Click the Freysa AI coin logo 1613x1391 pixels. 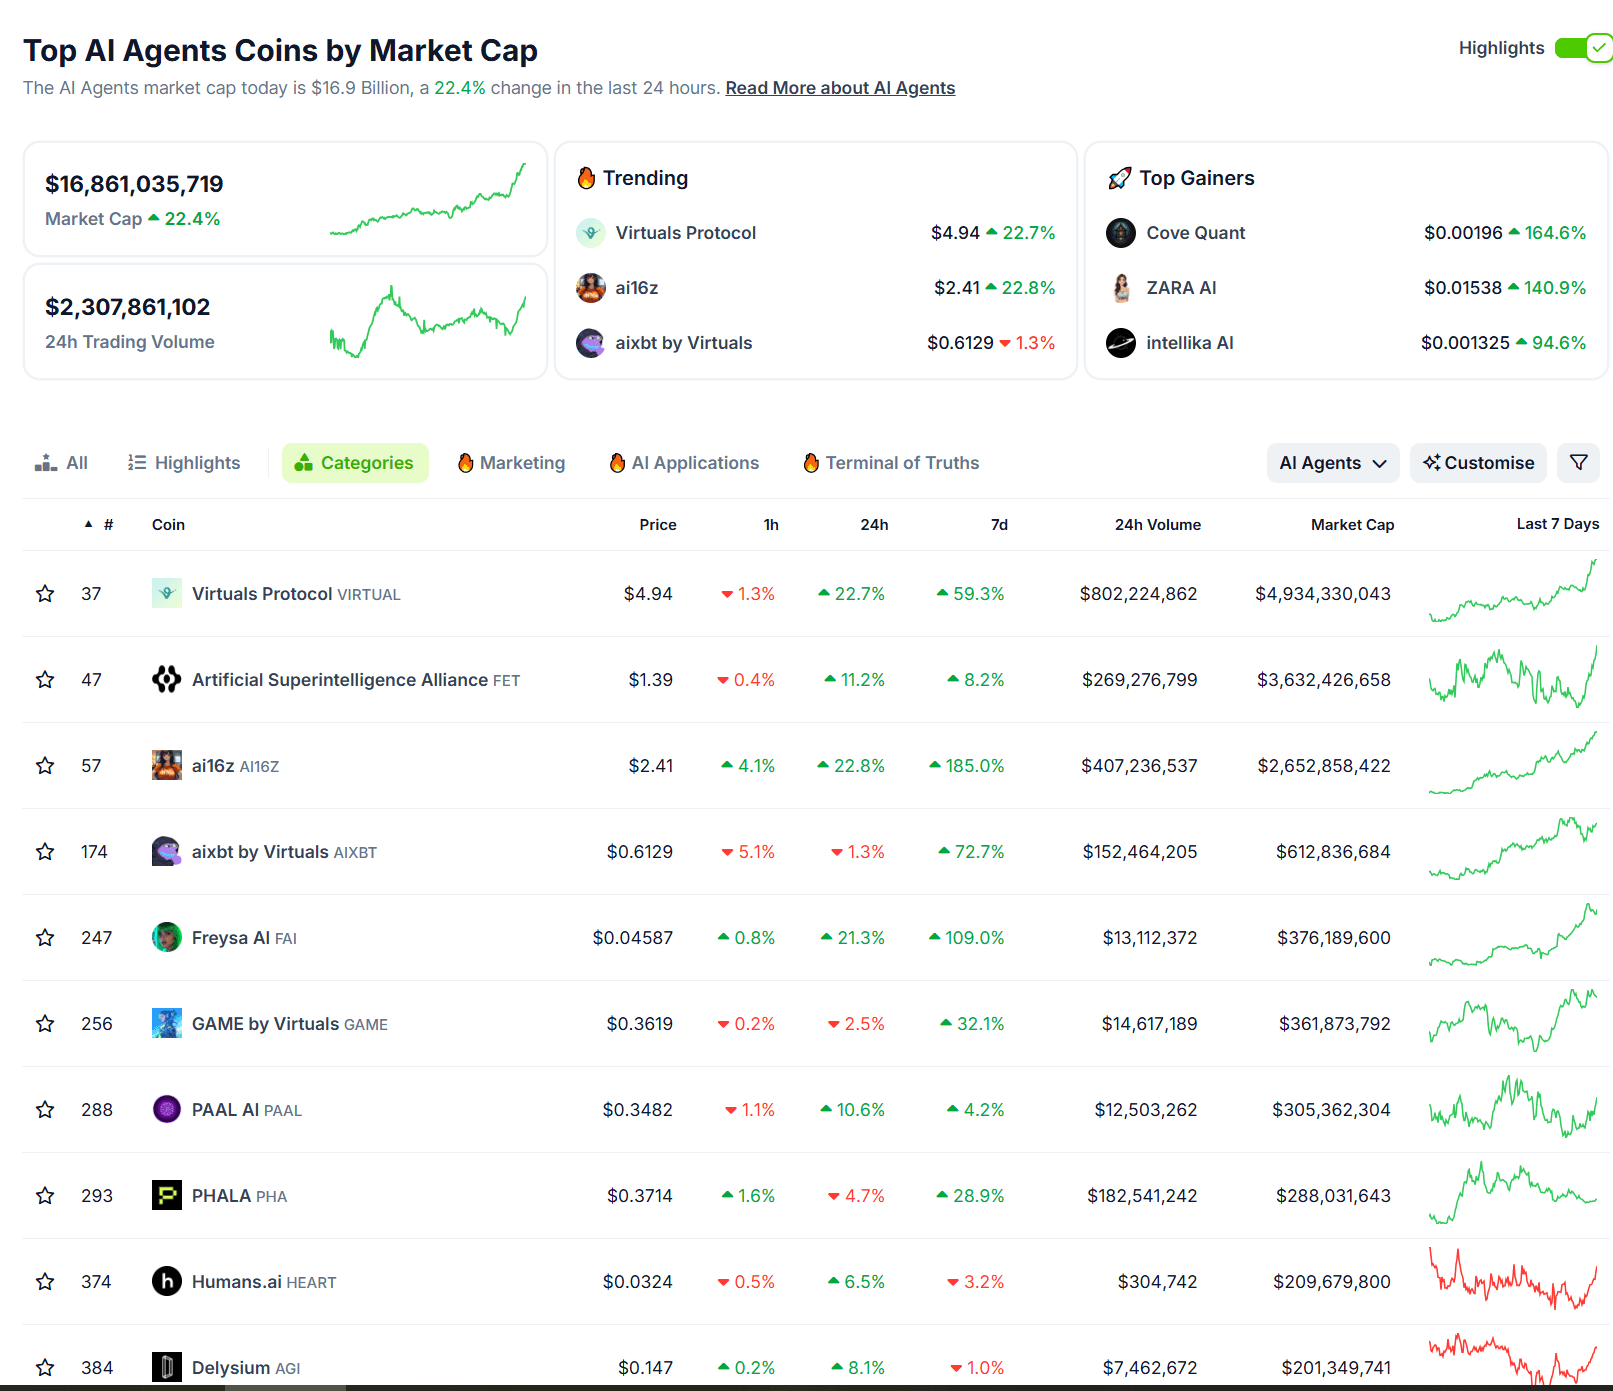click(x=167, y=937)
